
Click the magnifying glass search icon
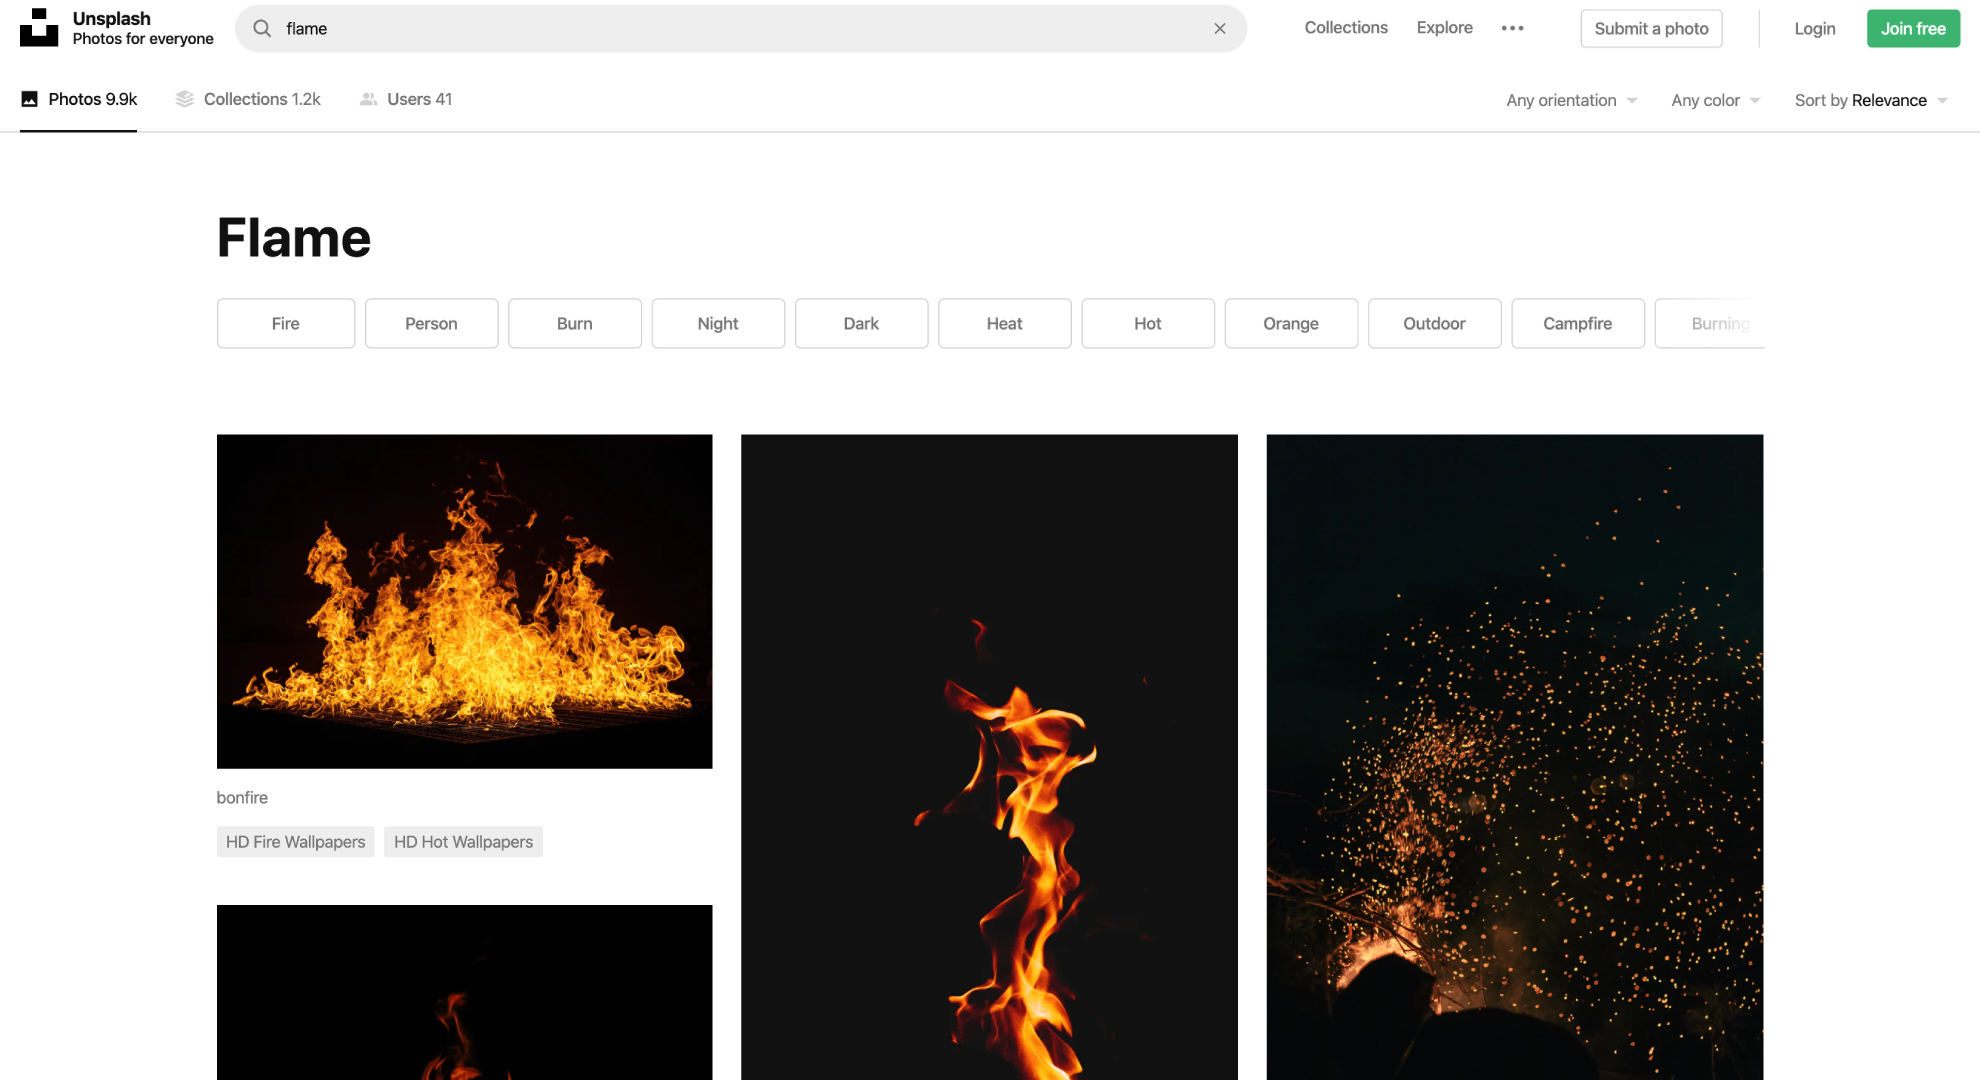pos(262,28)
